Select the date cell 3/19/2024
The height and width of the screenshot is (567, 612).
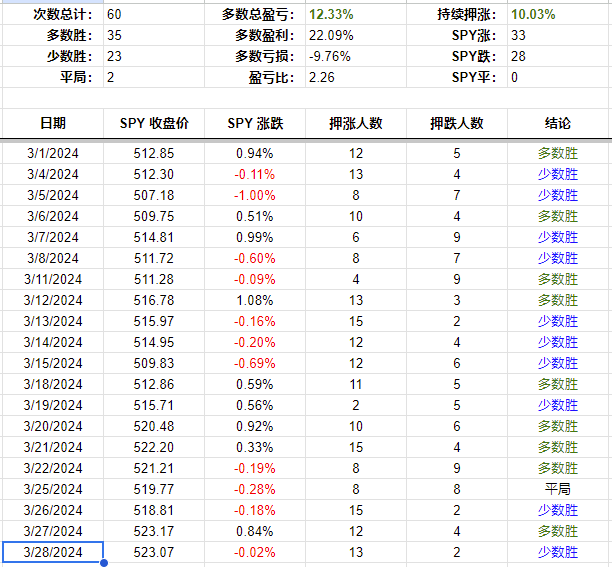click(x=53, y=405)
